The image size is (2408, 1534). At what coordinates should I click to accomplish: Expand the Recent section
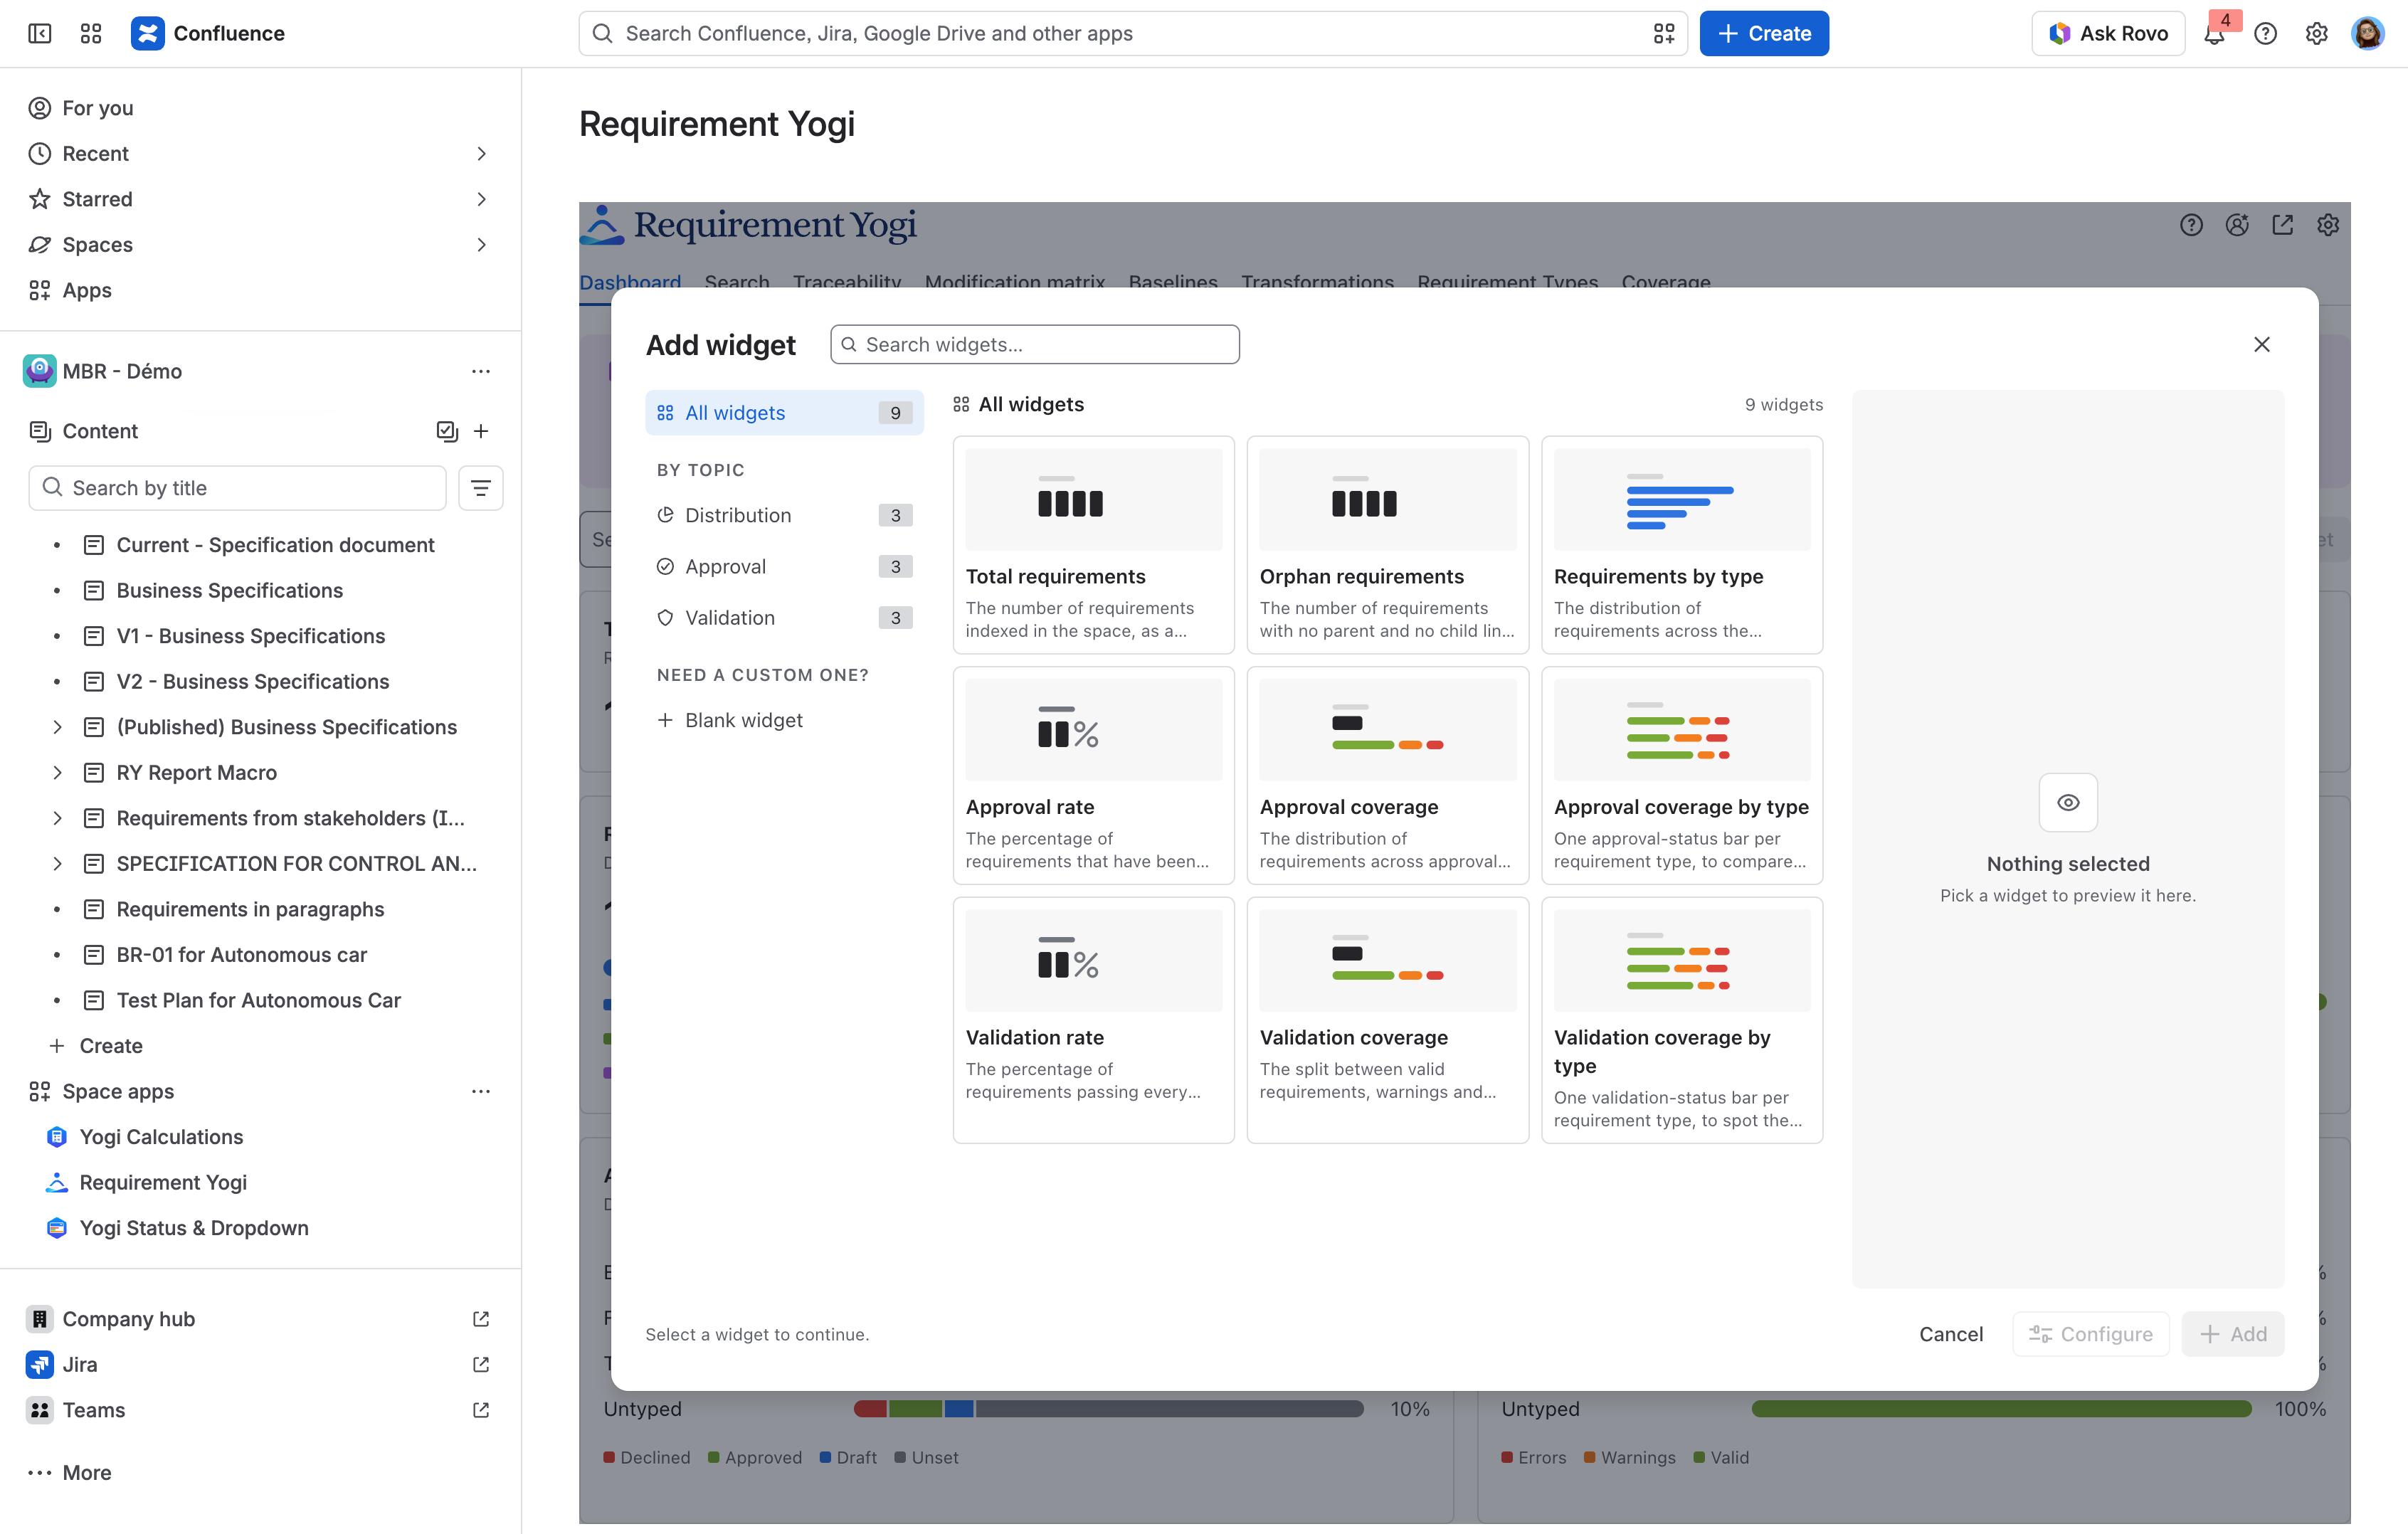click(x=481, y=154)
